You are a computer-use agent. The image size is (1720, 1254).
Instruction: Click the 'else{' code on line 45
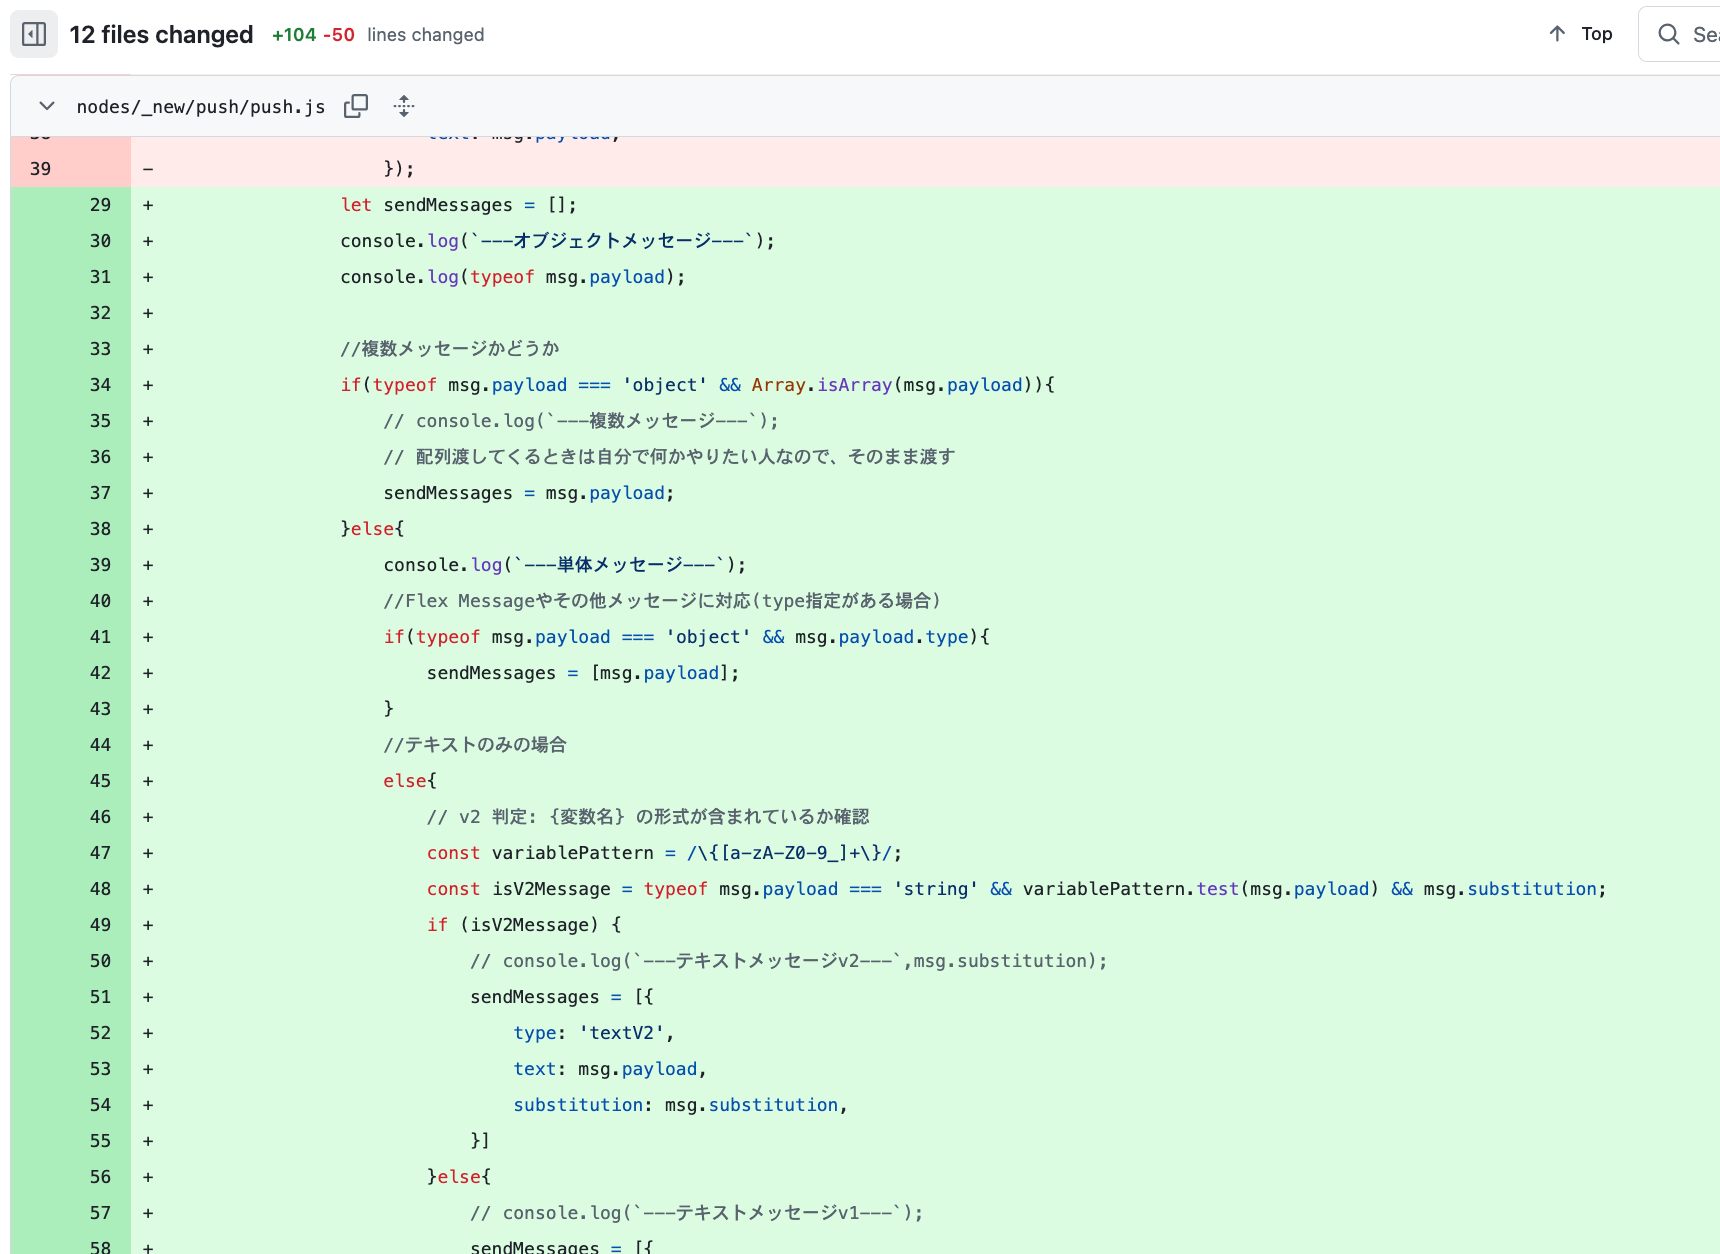point(410,781)
